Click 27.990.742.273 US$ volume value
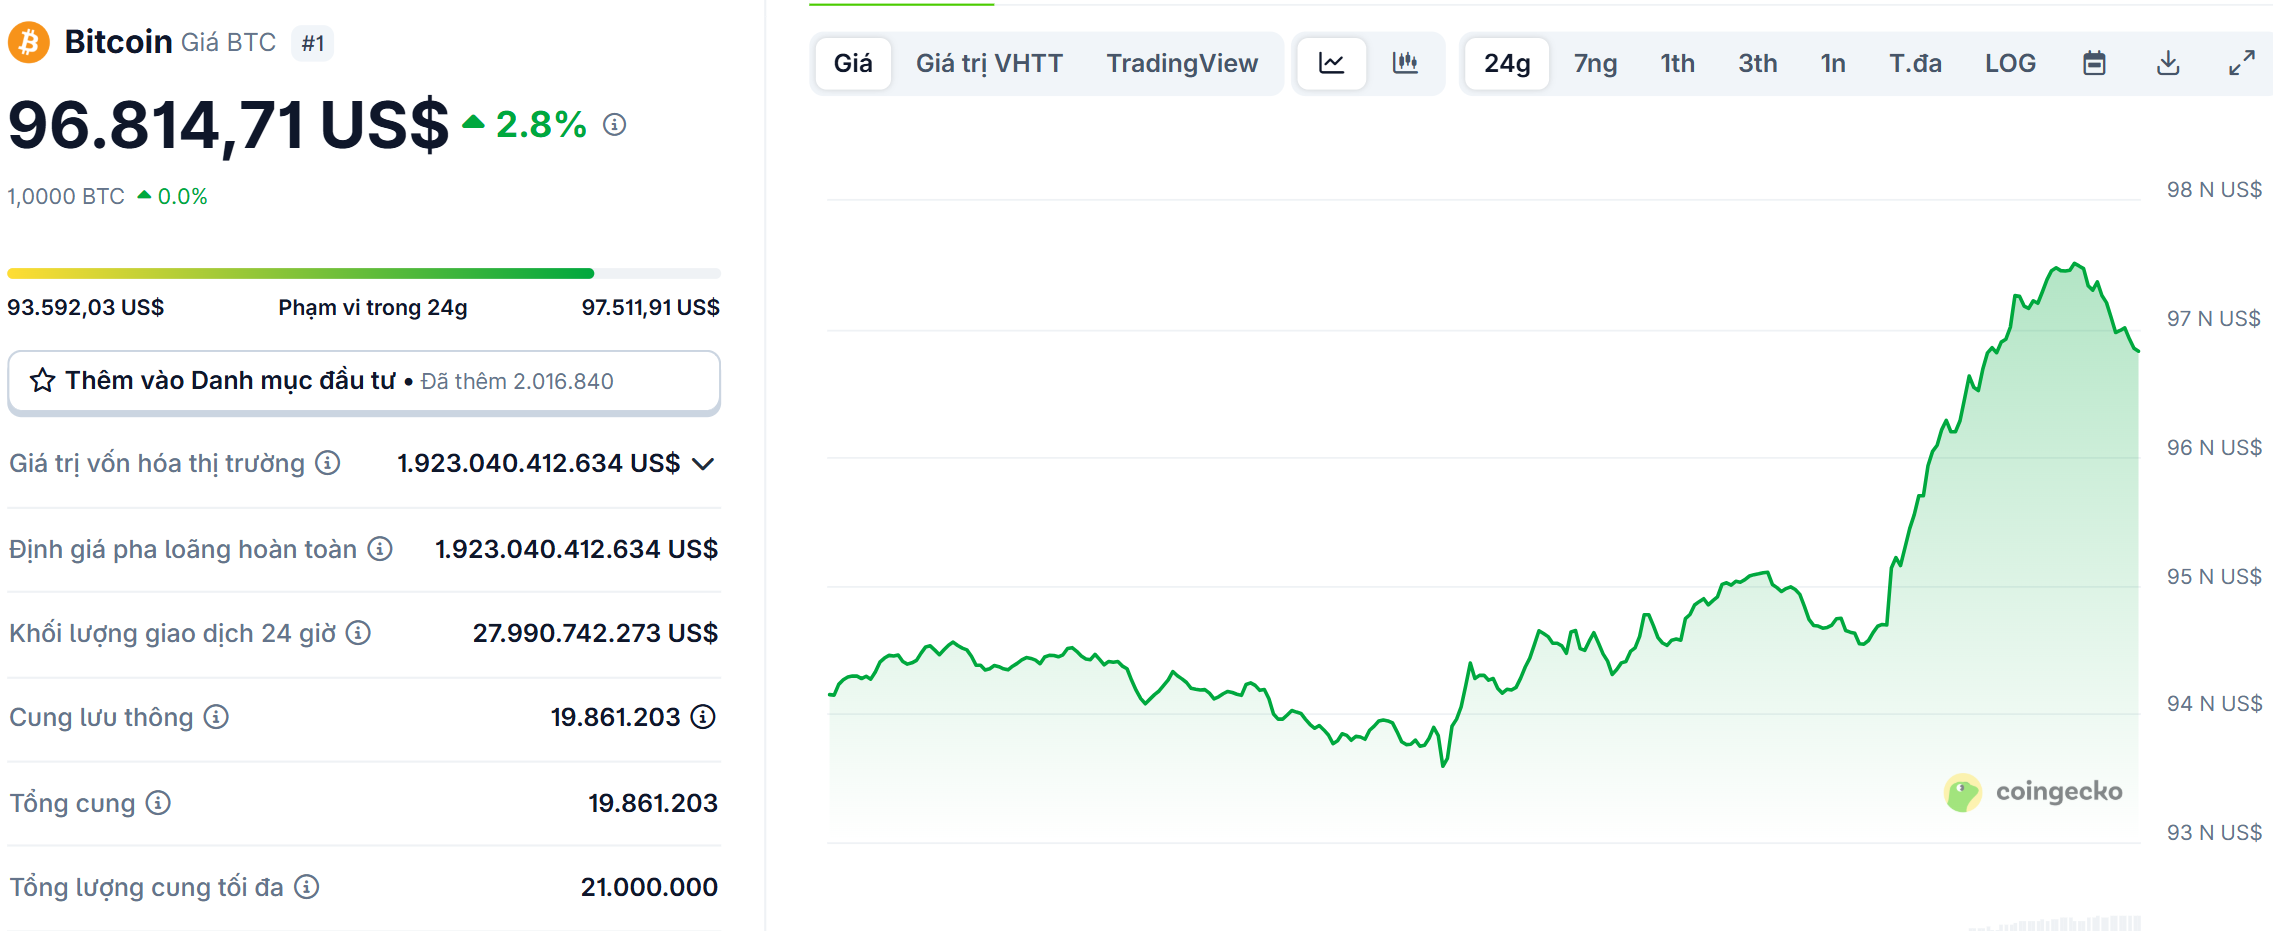The width and height of the screenshot is (2273, 931). tap(595, 633)
